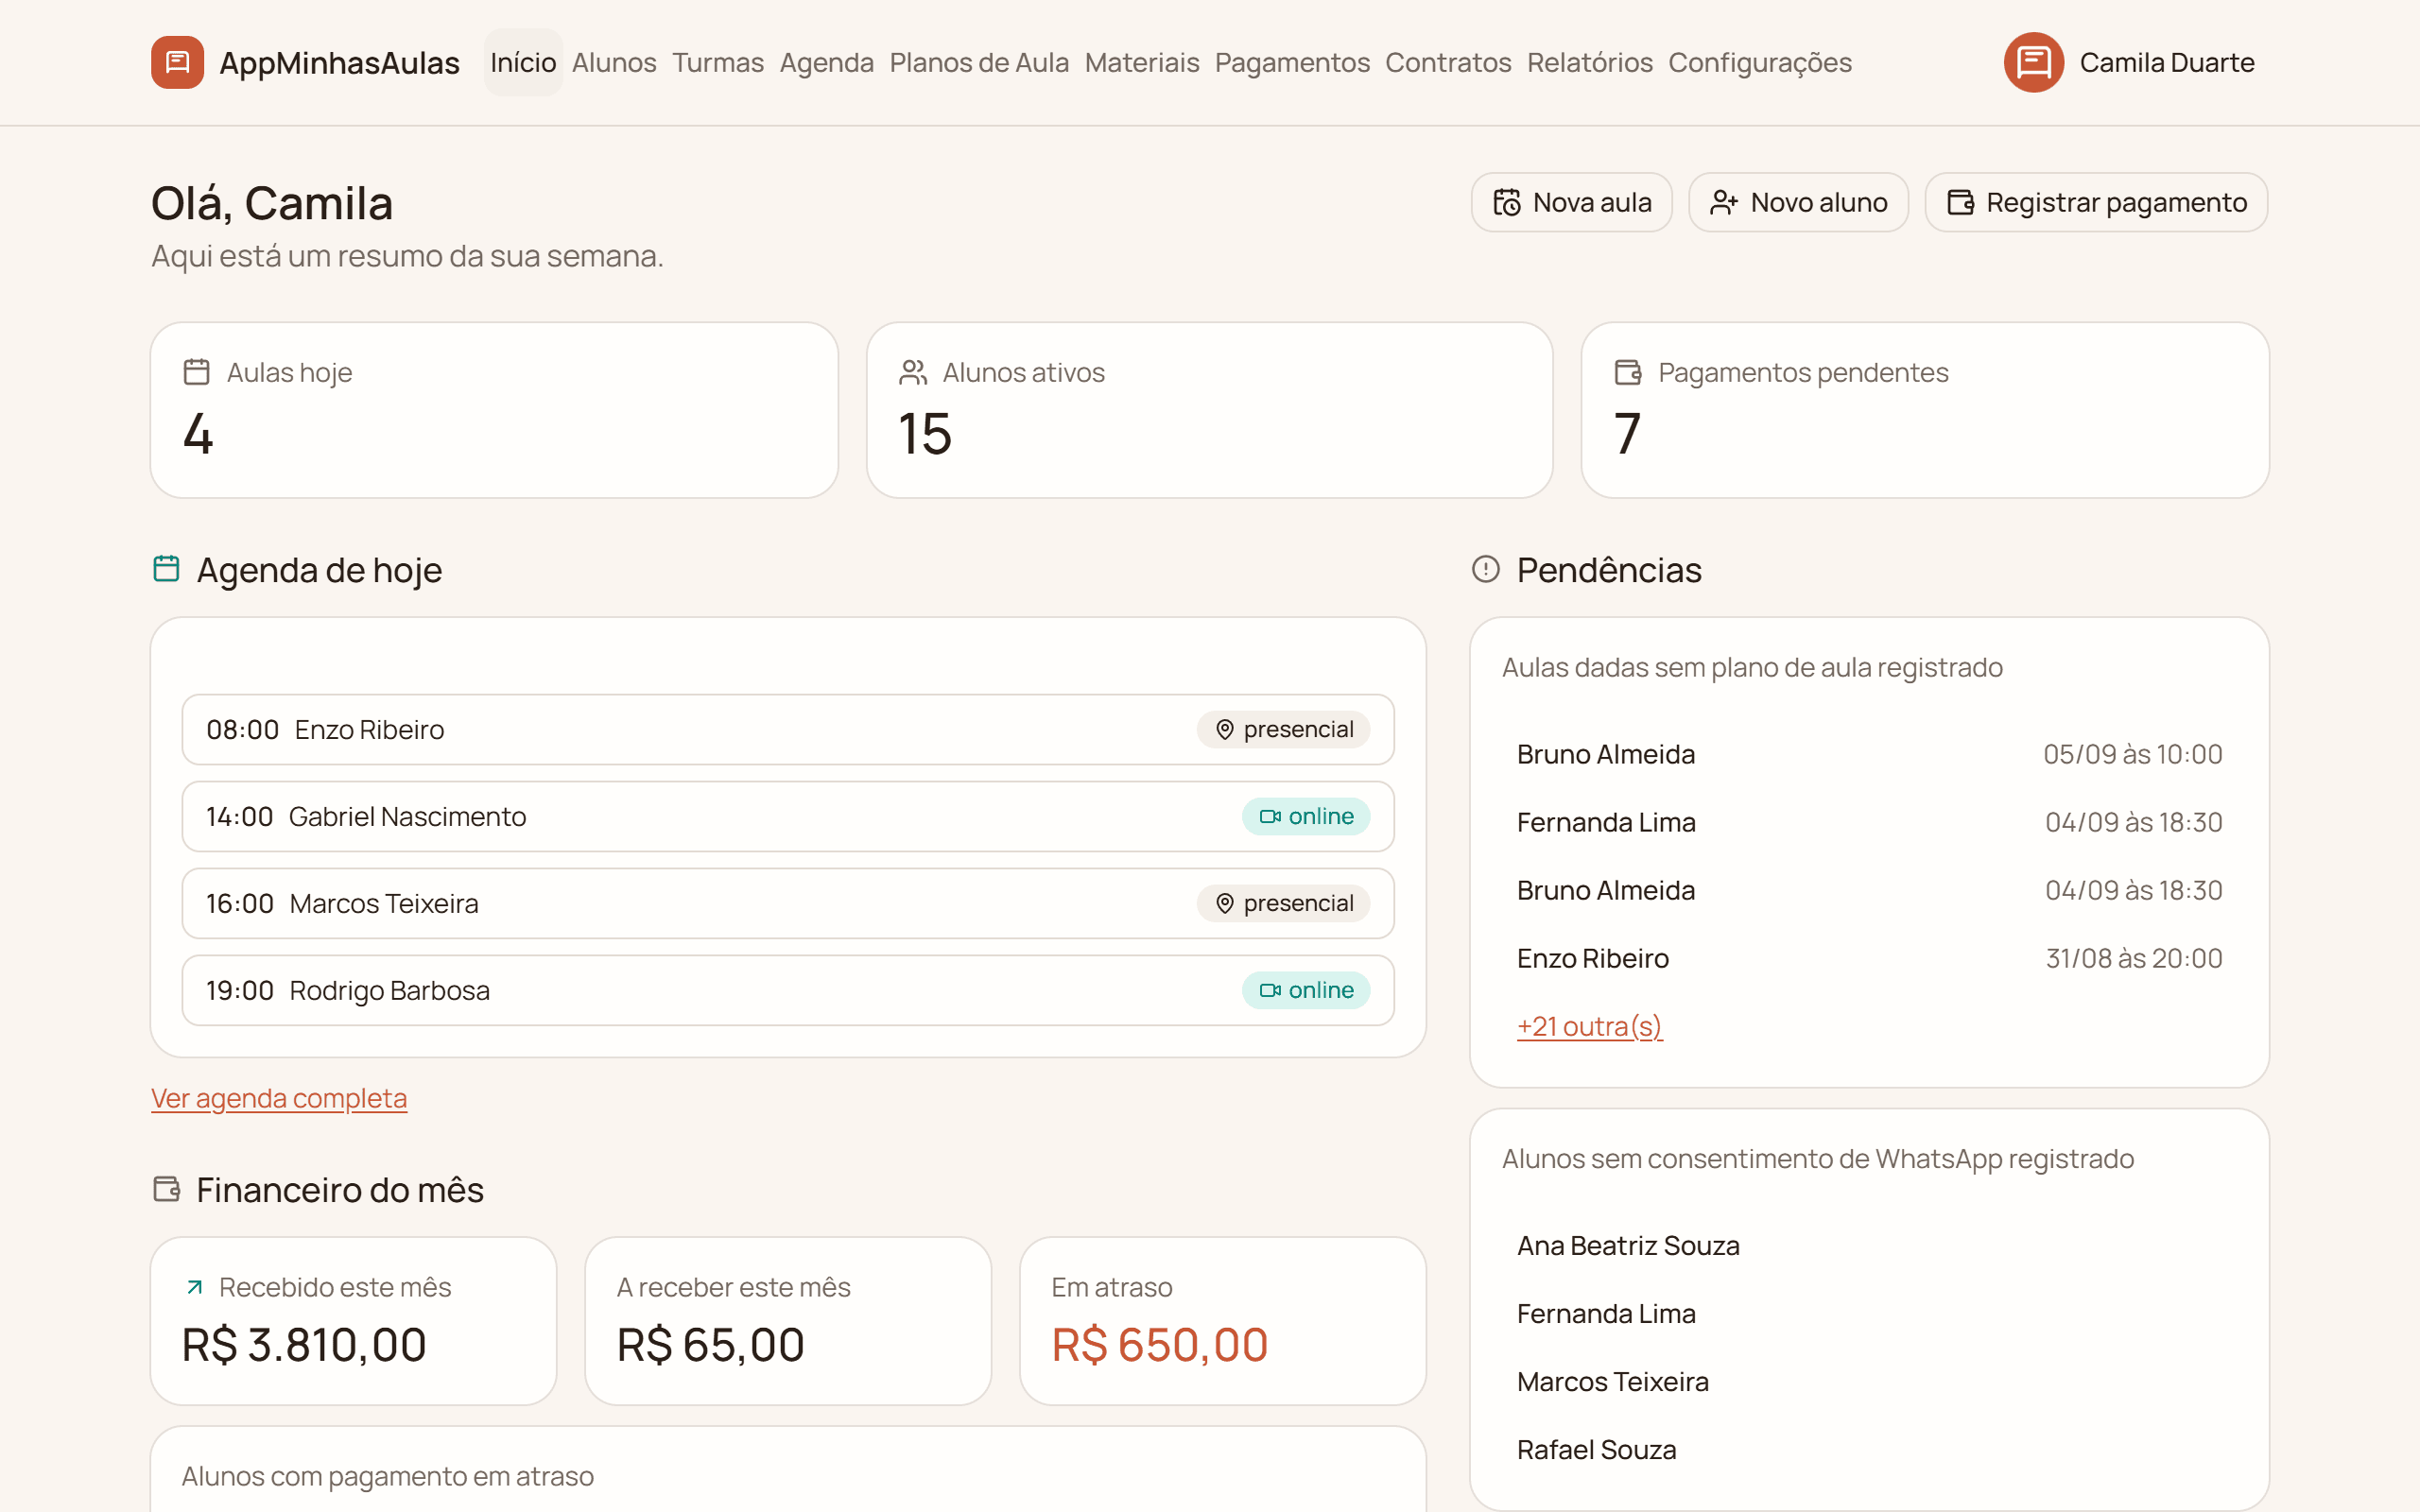The height and width of the screenshot is (1512, 2420).
Task: Click the Aulas hoje card showing 4
Action: [x=494, y=410]
